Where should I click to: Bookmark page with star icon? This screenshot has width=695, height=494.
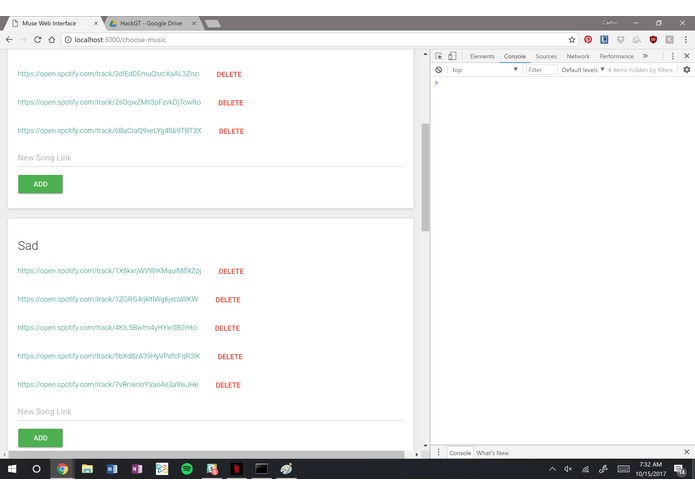pyautogui.click(x=572, y=39)
